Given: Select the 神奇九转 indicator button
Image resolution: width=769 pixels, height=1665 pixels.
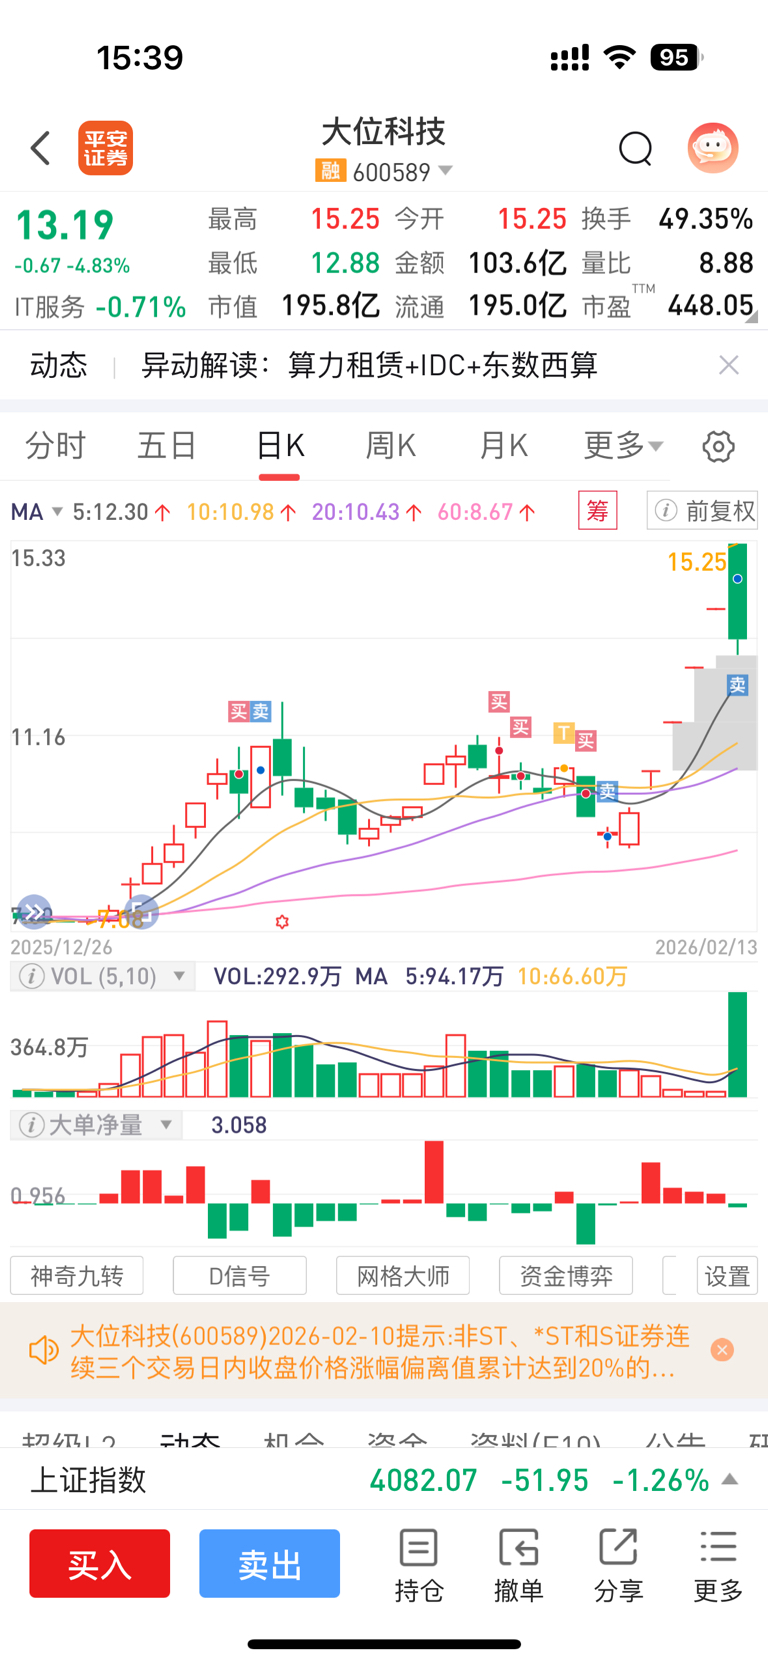Looking at the screenshot, I should [x=77, y=1276].
